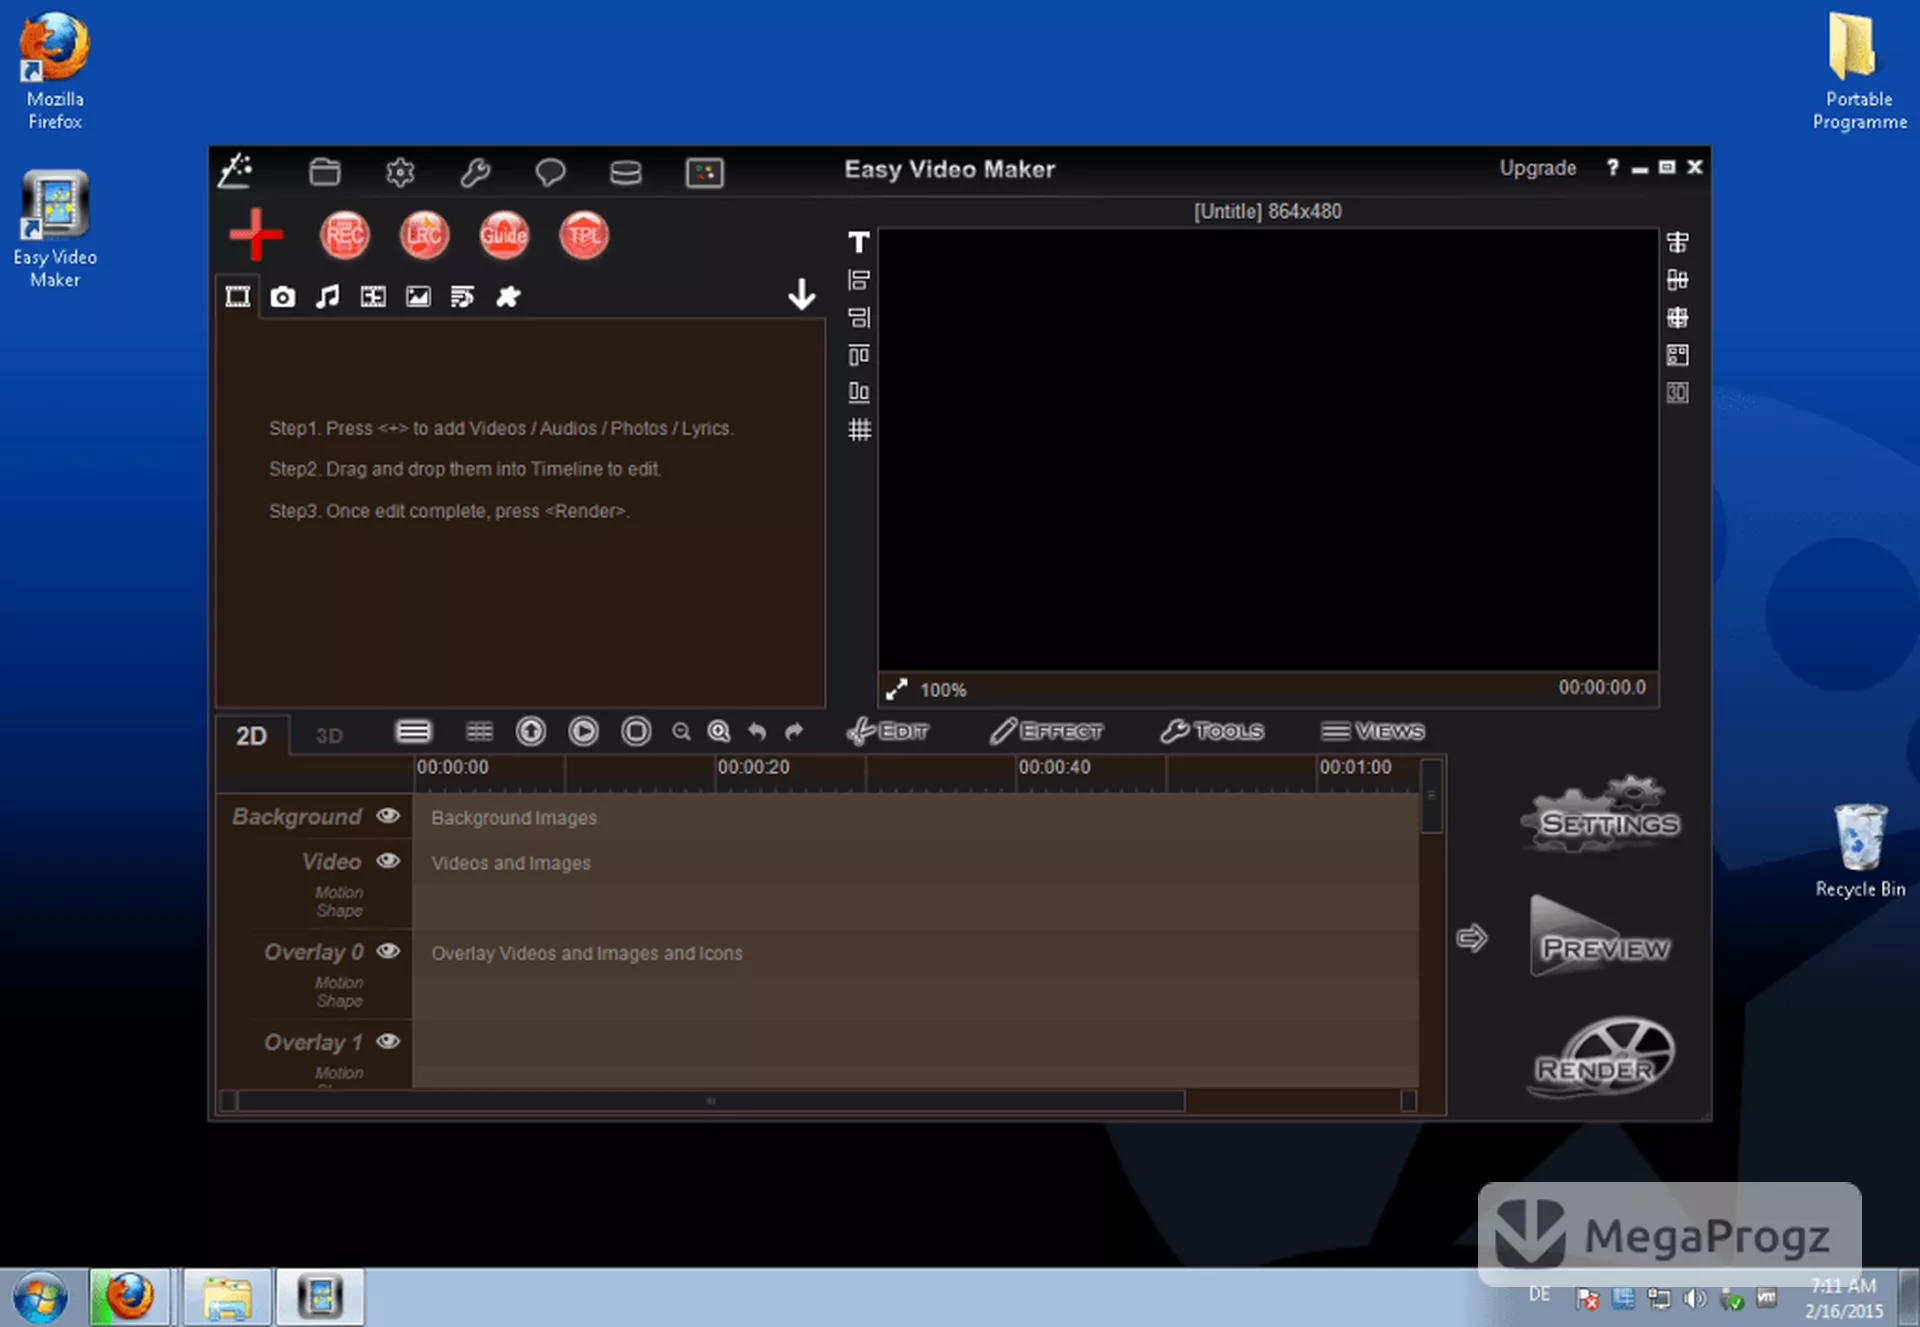
Task: Click the timeline grid view icon
Action: click(479, 732)
